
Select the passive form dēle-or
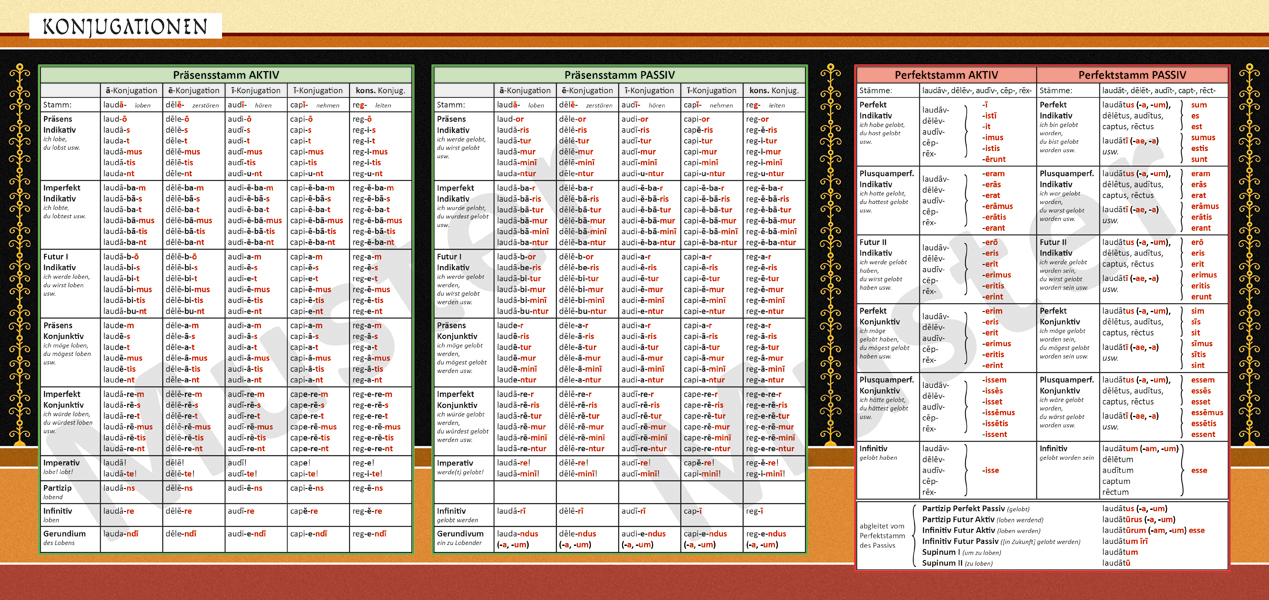coord(573,120)
